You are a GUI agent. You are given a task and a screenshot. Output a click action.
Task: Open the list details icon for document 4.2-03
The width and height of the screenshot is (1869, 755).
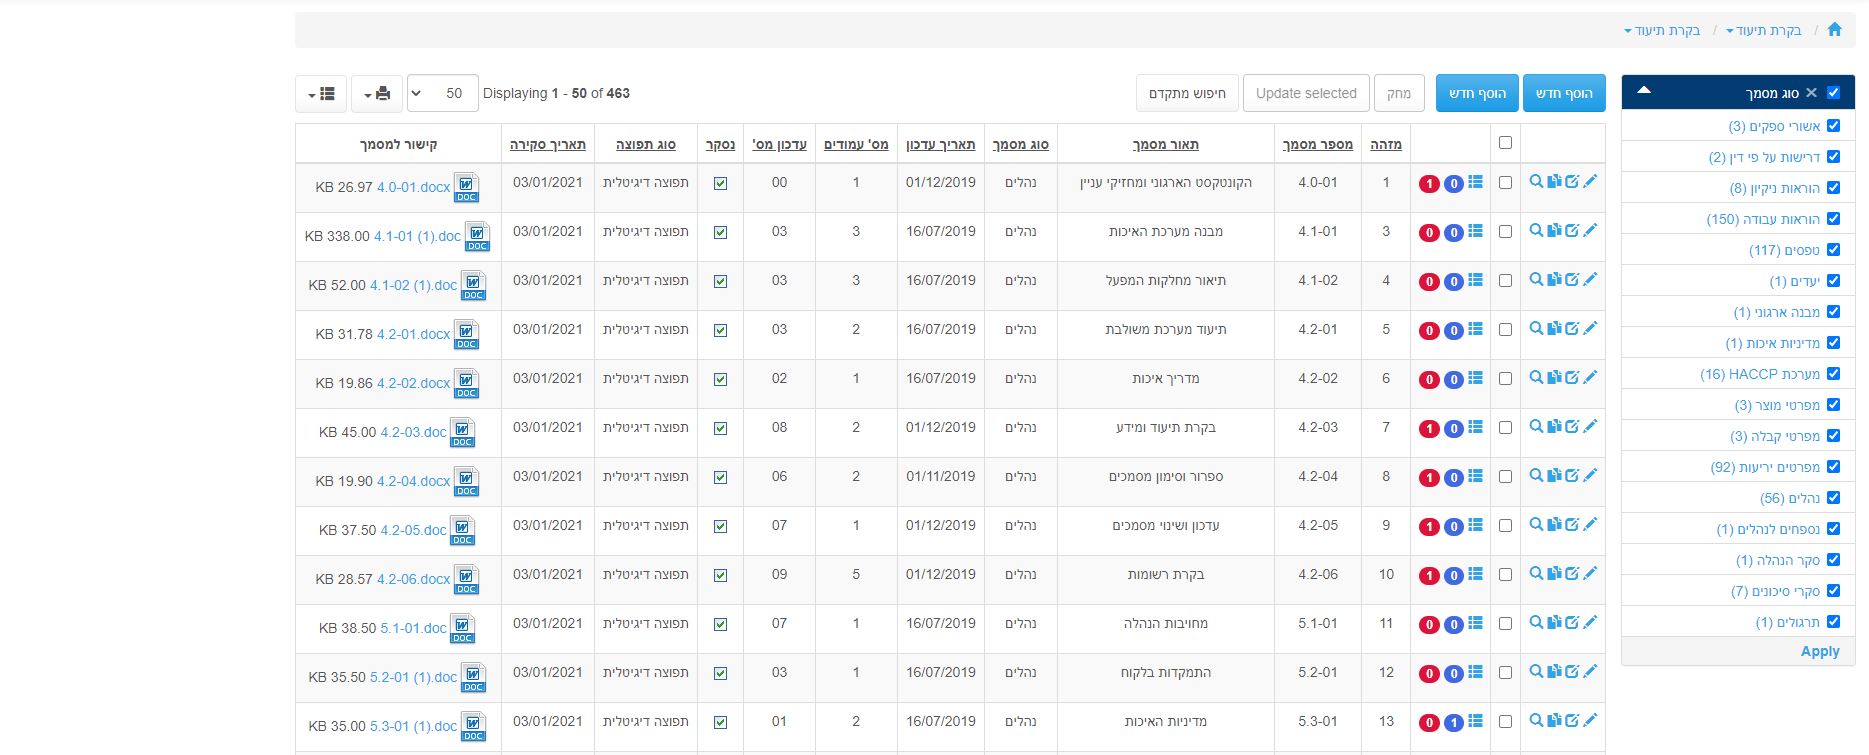[1475, 427]
